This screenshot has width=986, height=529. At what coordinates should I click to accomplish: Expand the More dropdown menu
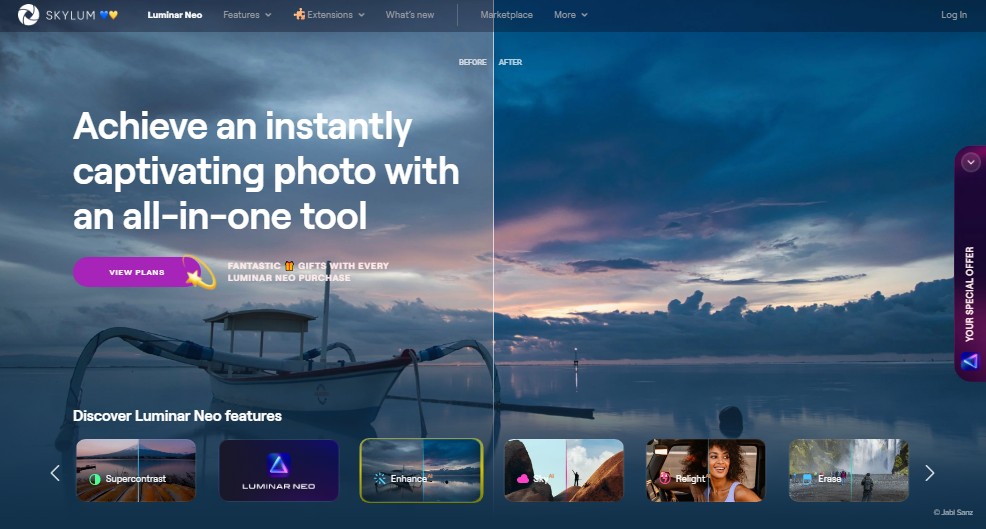point(570,14)
